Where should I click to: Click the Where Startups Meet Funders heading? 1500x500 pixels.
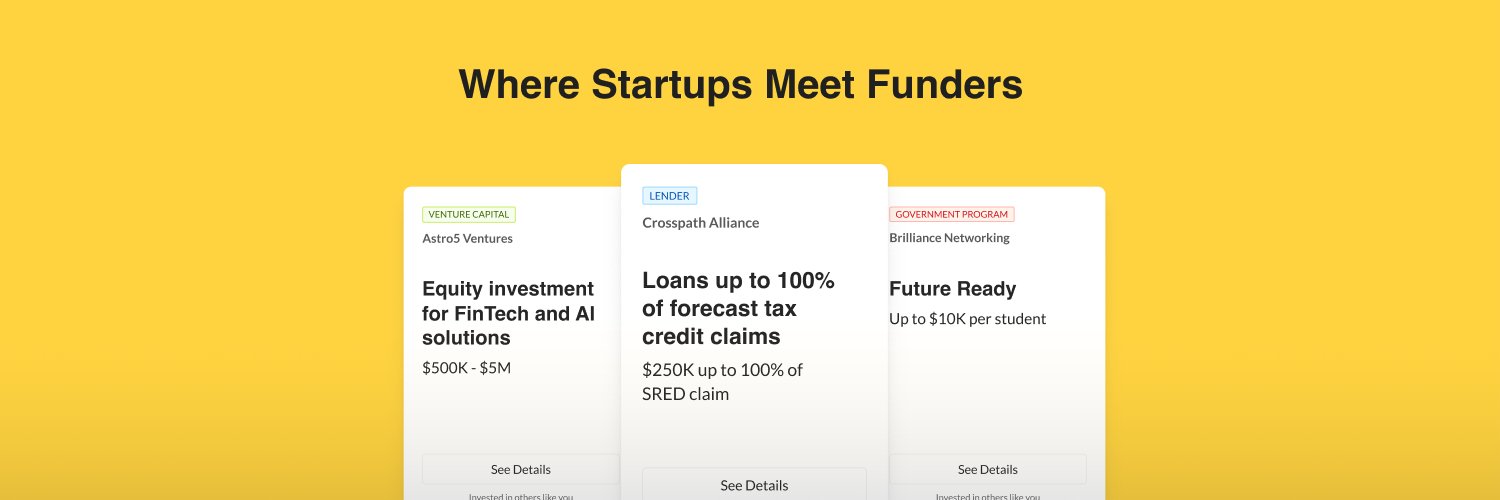click(740, 85)
